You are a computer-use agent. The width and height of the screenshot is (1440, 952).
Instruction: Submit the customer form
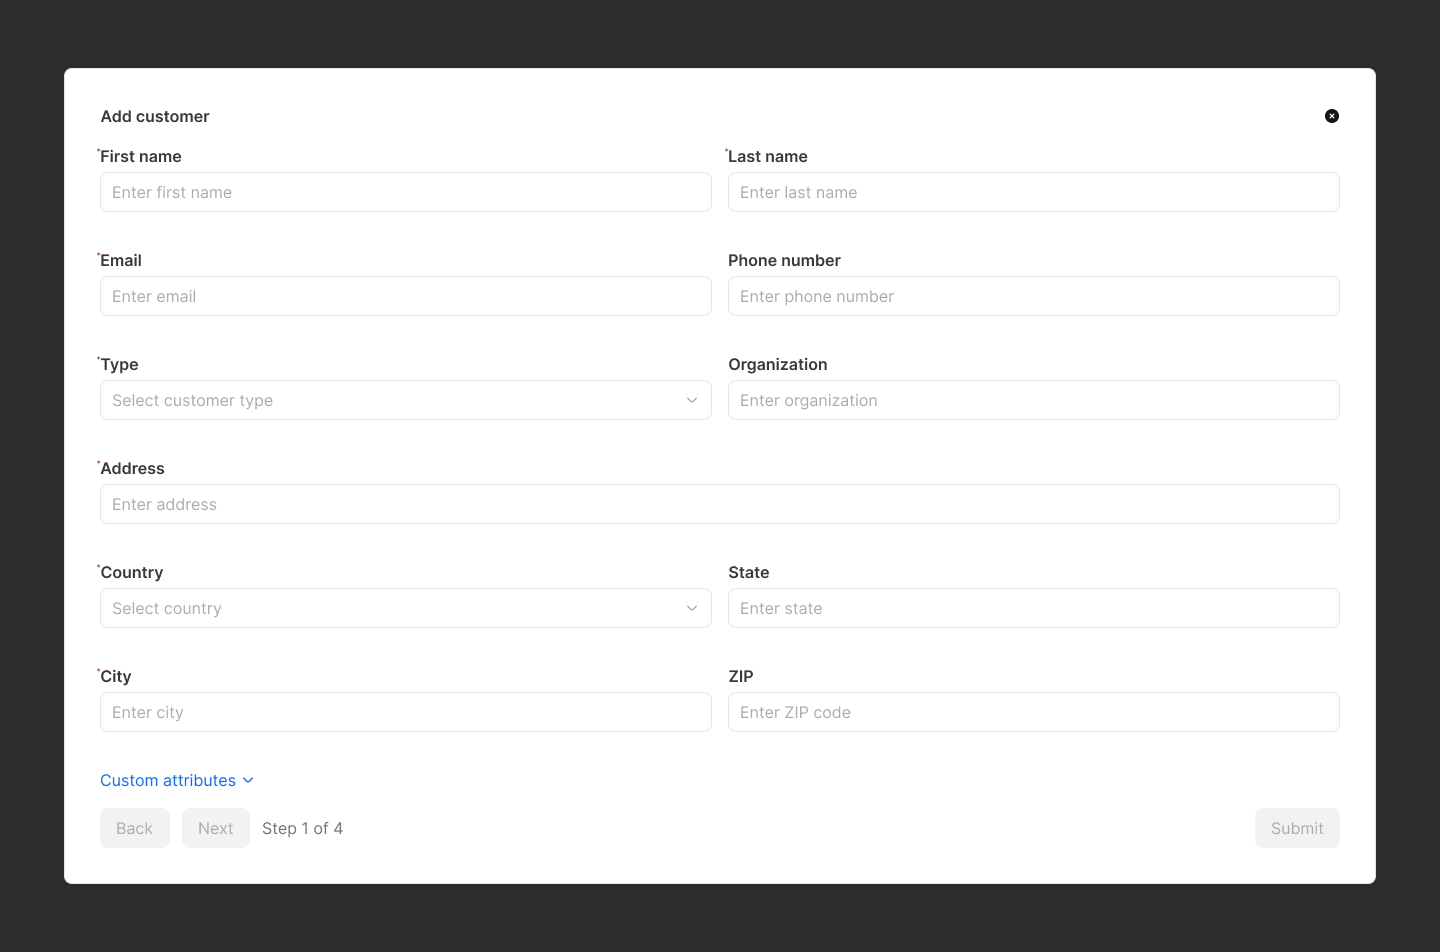1296,828
